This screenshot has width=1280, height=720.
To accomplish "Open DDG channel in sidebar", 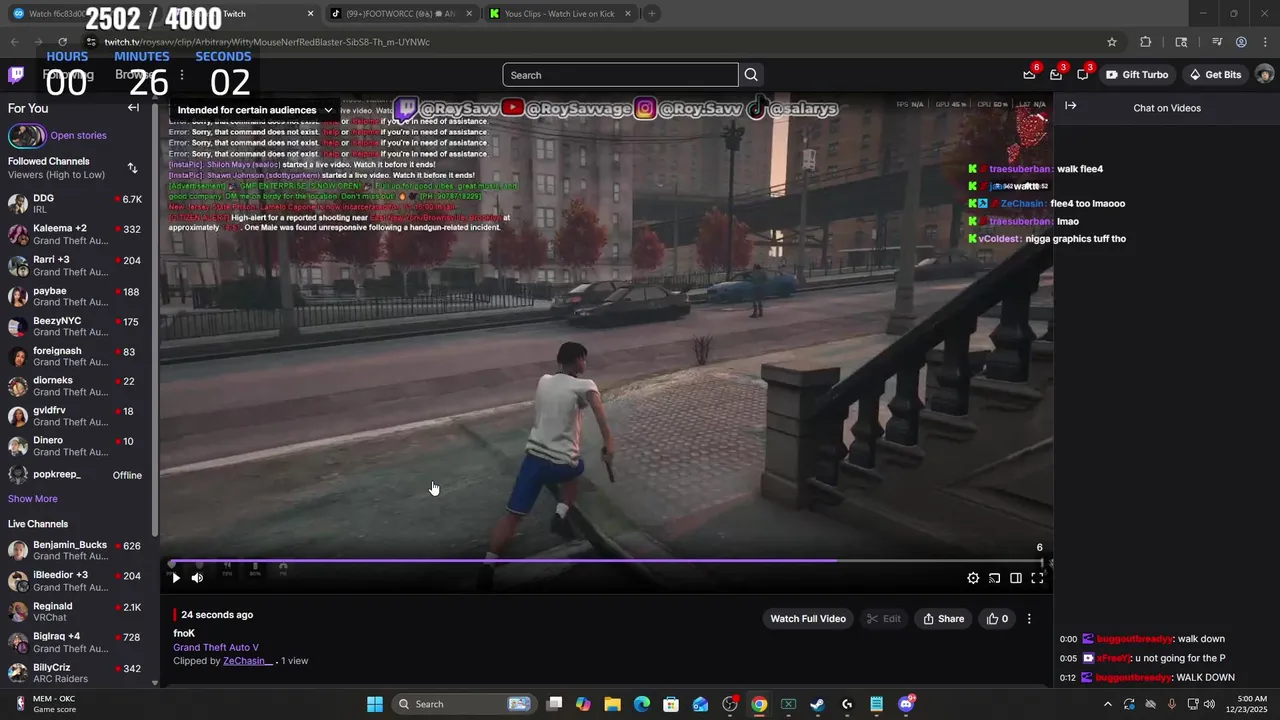I will pos(76,204).
